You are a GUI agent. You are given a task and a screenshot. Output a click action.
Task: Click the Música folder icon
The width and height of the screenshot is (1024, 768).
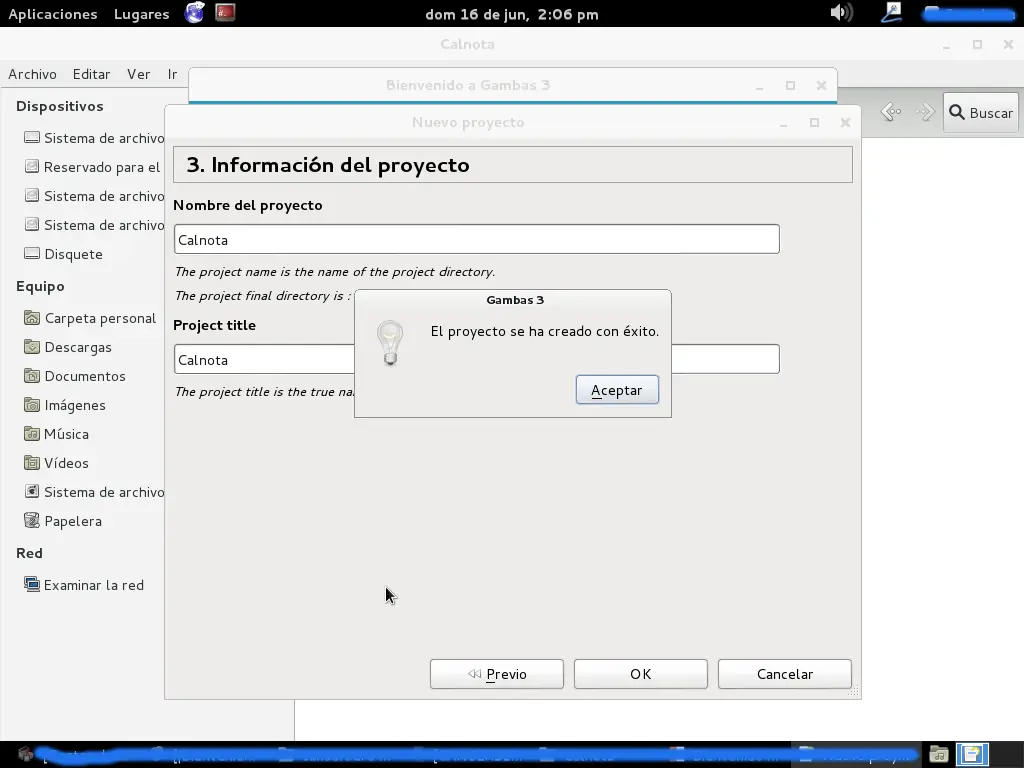point(32,434)
